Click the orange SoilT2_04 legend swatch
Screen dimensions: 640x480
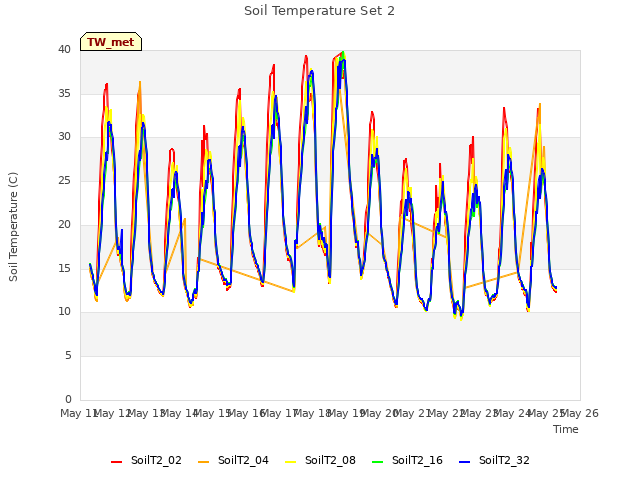click(x=203, y=462)
